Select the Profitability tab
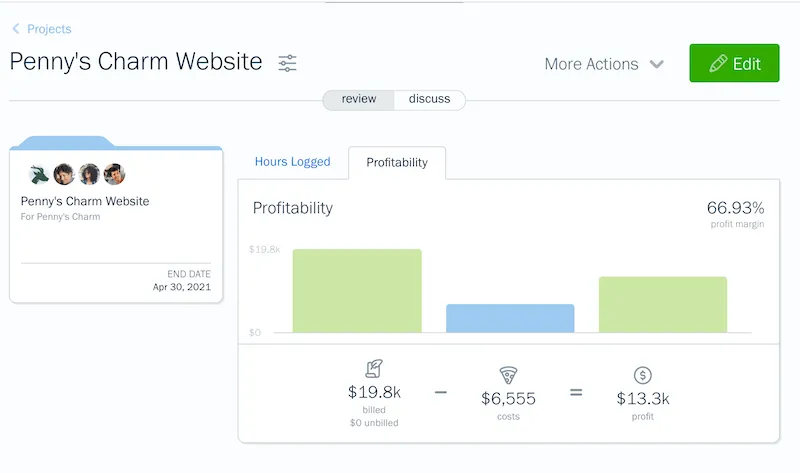Screen dimensions: 800x473 click(x=397, y=162)
